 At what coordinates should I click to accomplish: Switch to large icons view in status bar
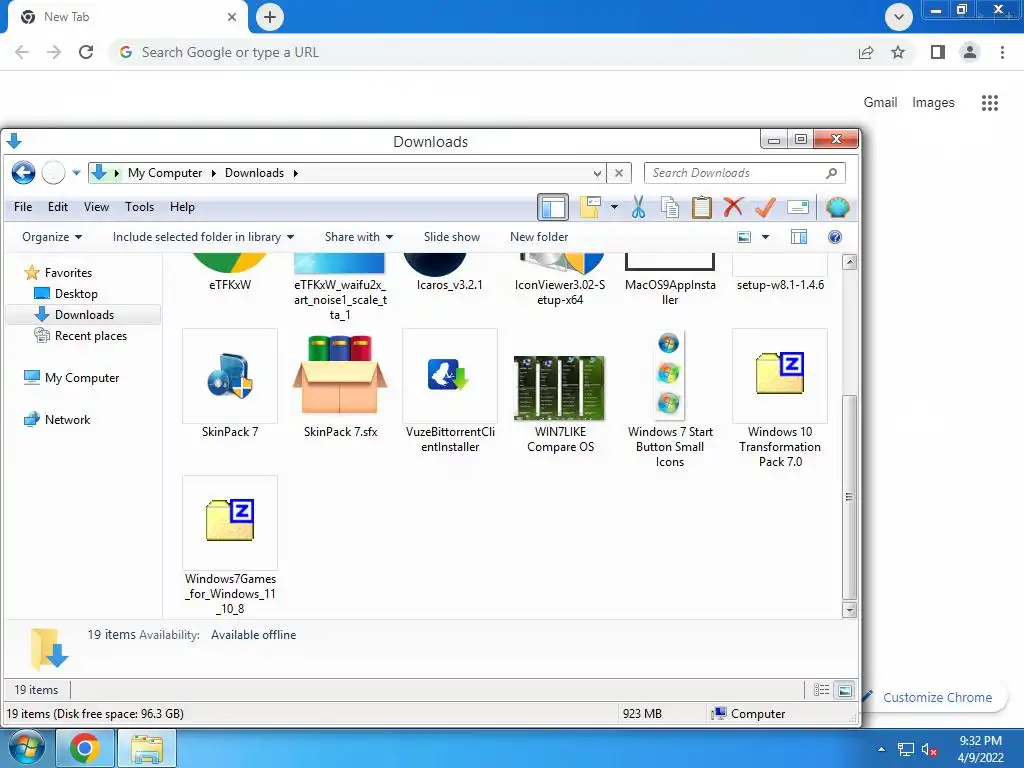(x=844, y=690)
